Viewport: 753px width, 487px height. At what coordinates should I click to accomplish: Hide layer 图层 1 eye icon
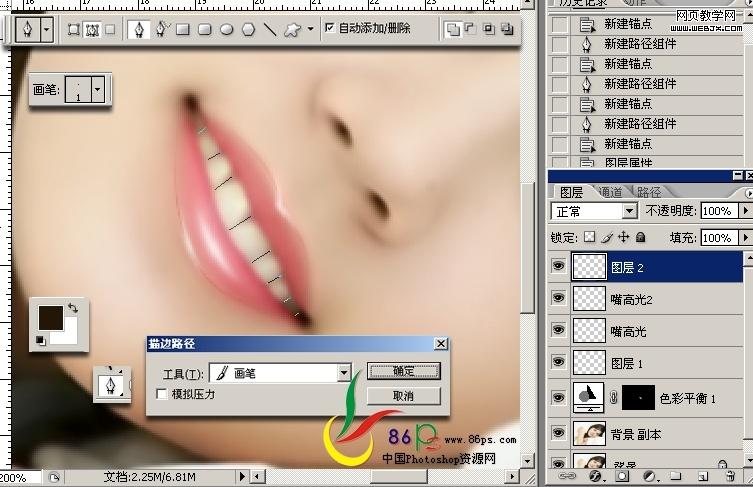pyautogui.click(x=558, y=362)
